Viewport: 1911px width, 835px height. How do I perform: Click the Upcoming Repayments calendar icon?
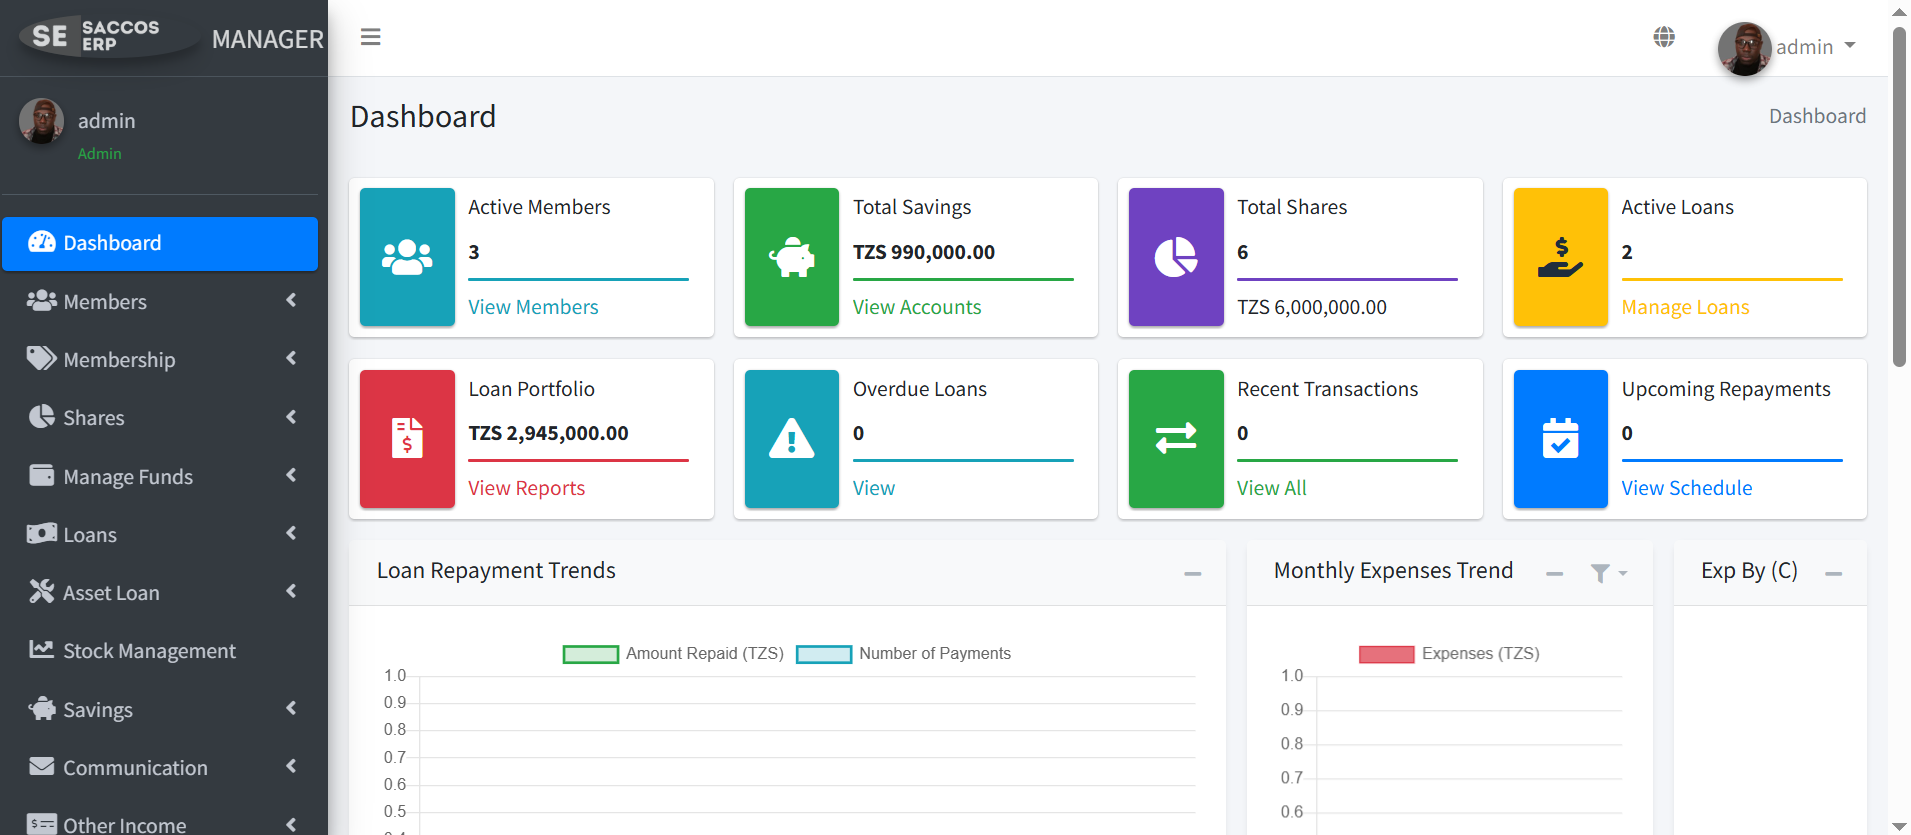coord(1560,439)
